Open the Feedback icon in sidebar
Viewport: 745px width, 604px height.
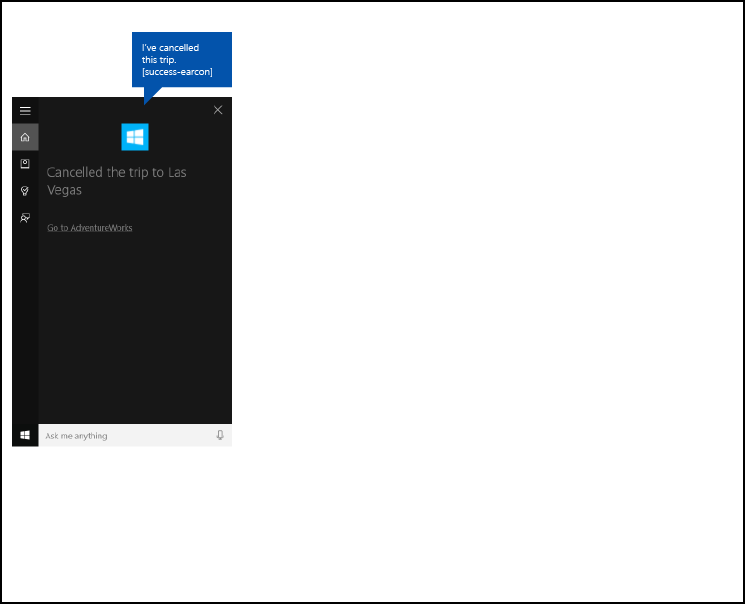tap(25, 218)
